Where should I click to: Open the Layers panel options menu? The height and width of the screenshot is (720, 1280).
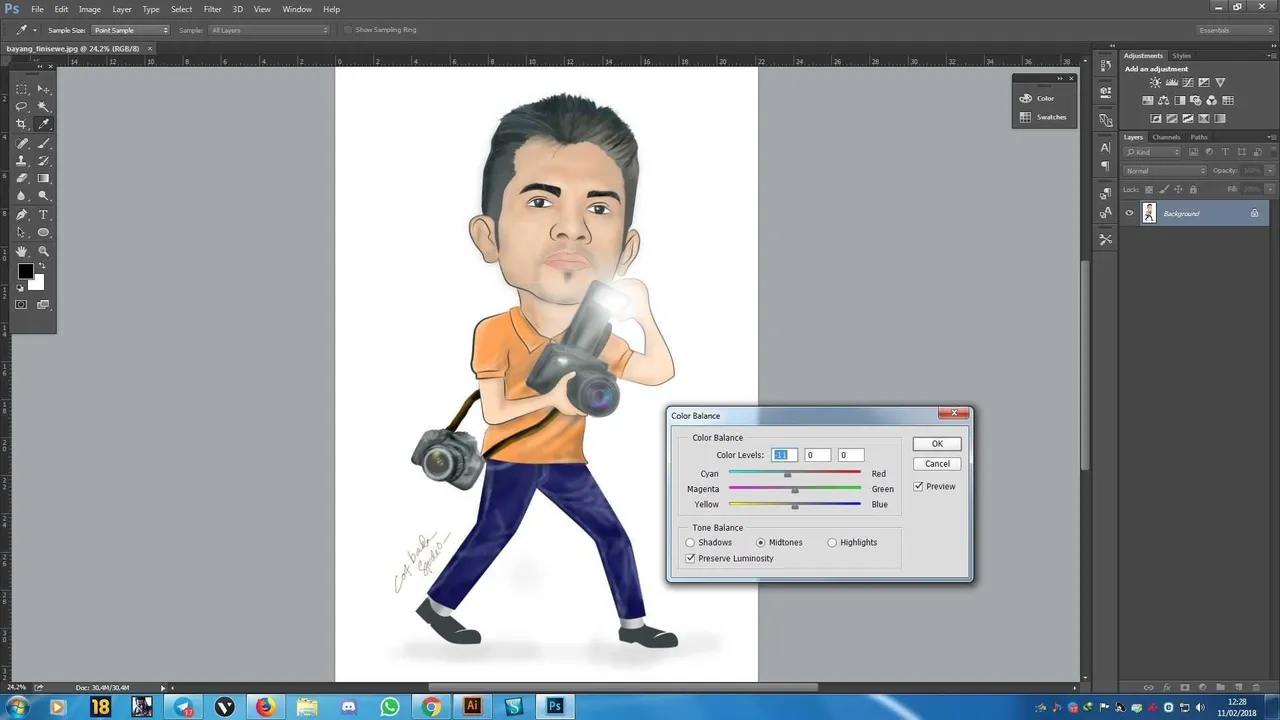point(1271,137)
